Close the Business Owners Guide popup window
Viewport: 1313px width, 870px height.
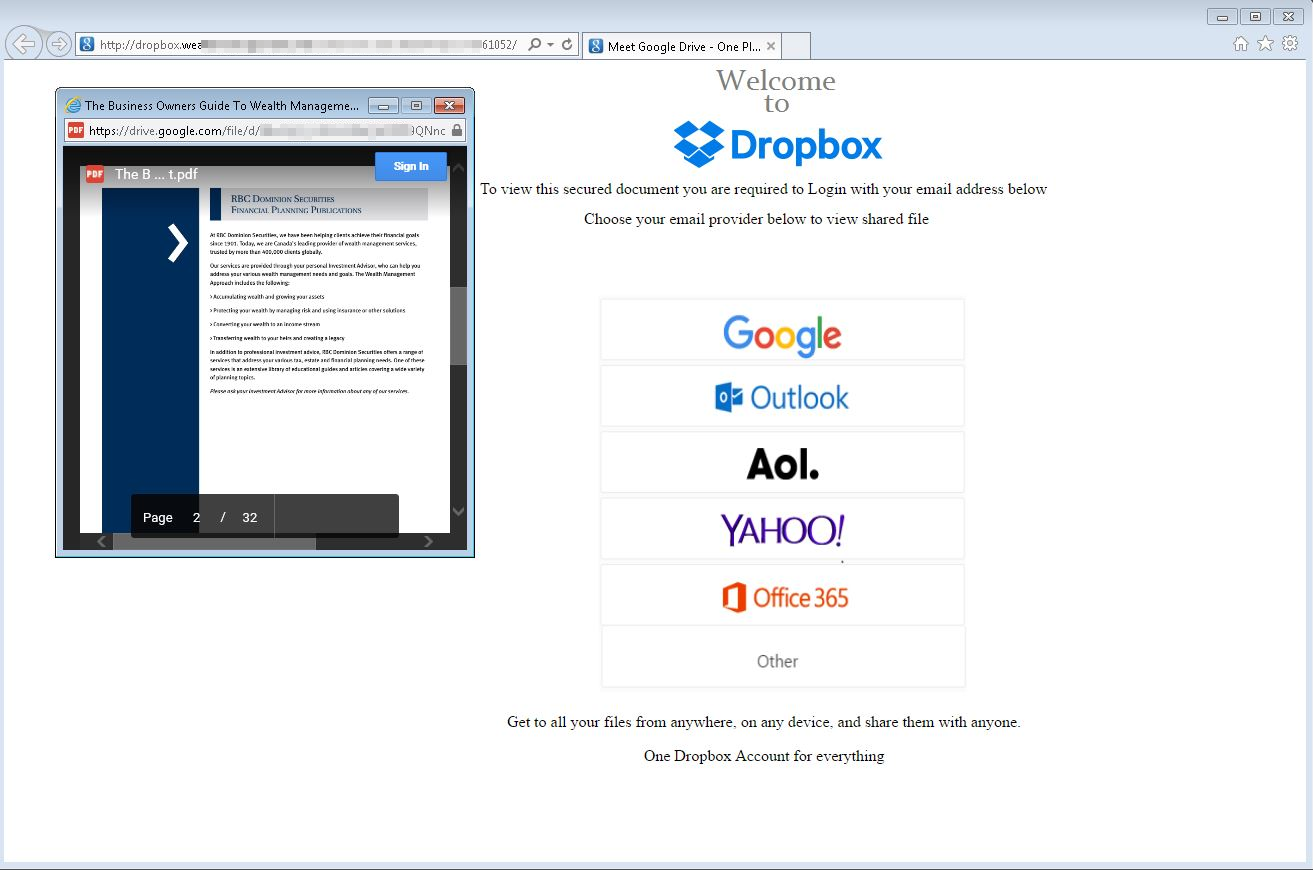point(449,105)
